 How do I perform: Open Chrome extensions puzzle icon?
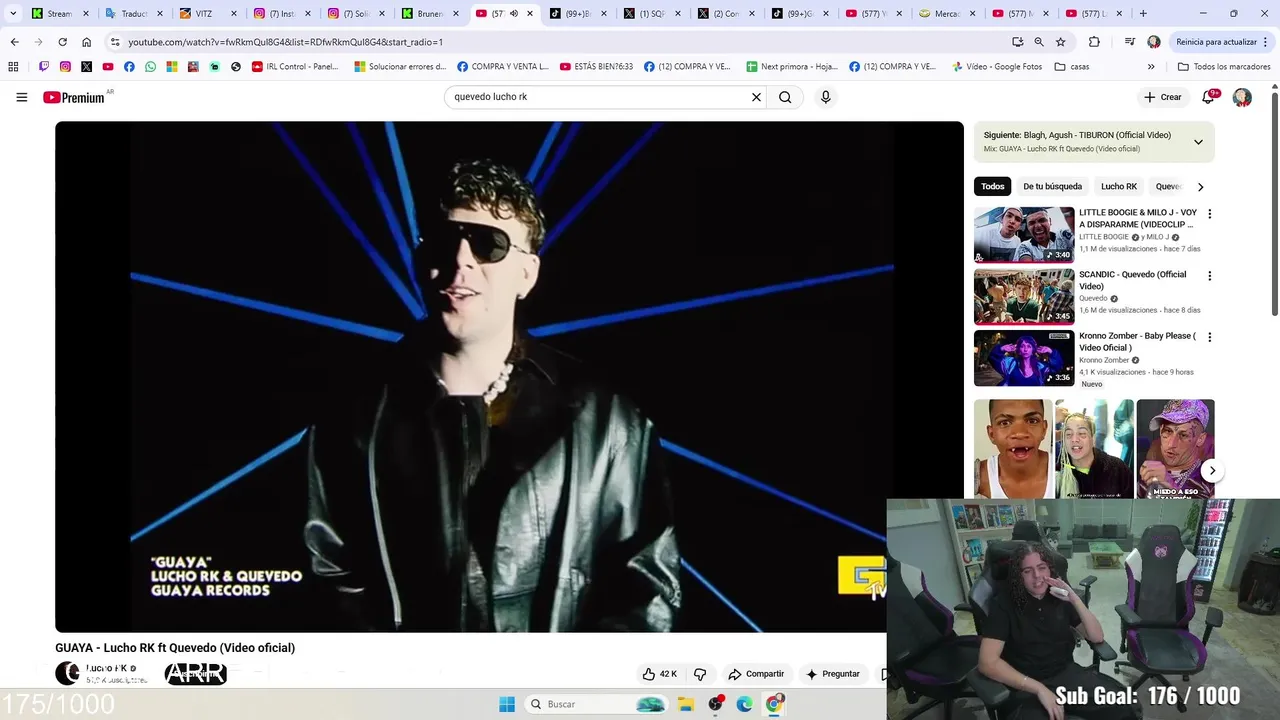[x=1094, y=42]
